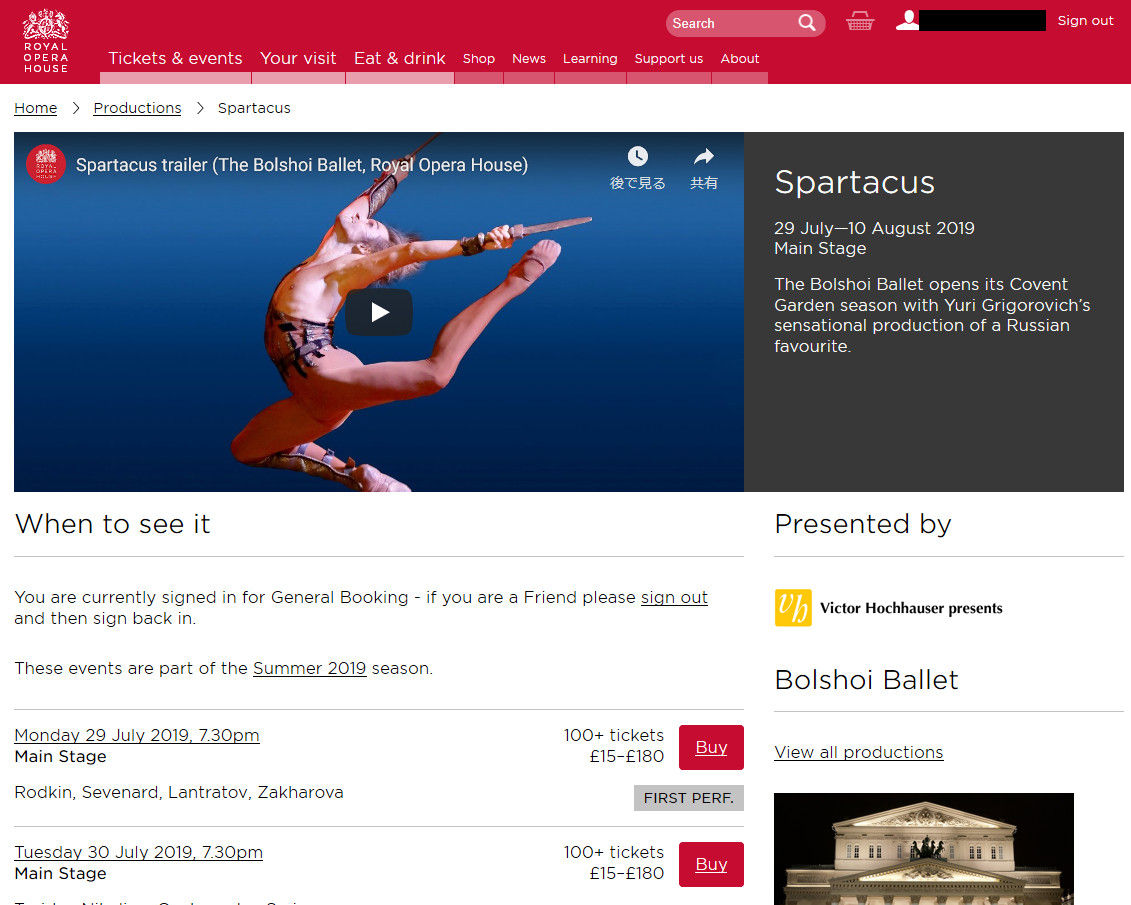Viewport: 1131px width, 905px height.
Task: Click the Victor Hochhauser yellow logo
Action: pos(793,607)
